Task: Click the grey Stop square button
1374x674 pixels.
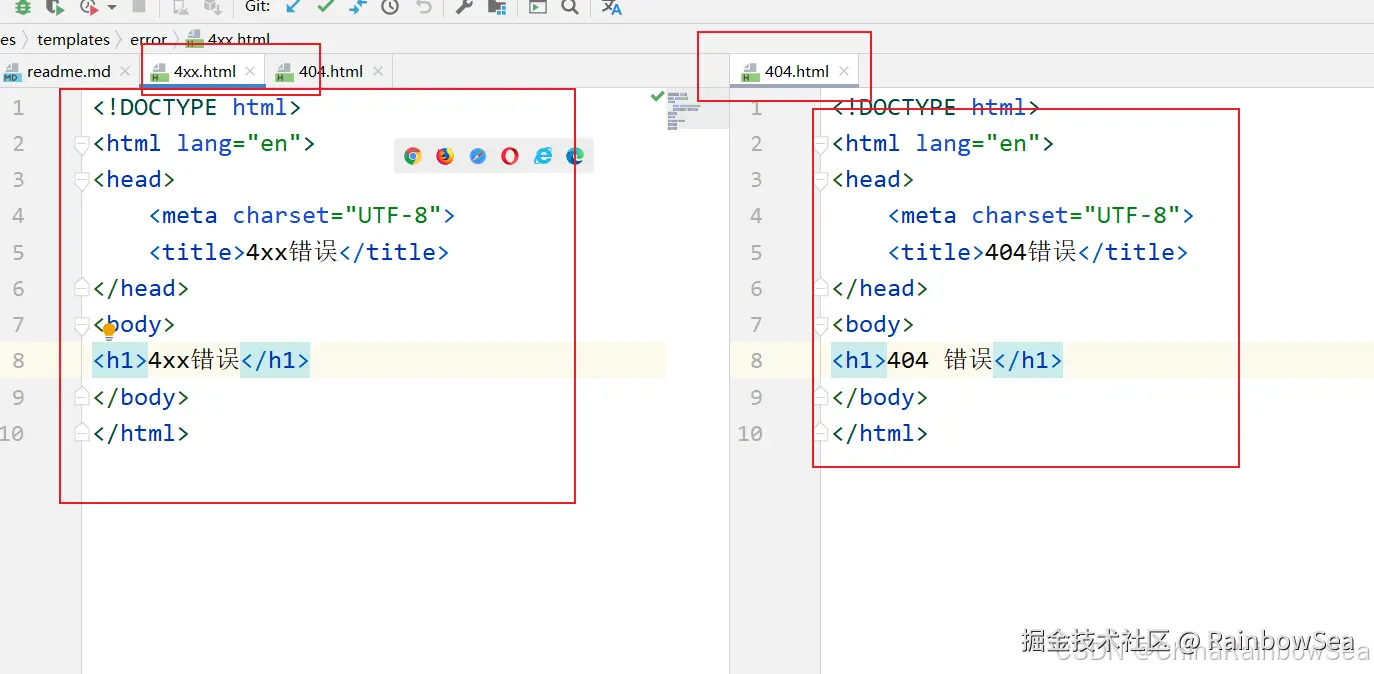Action: pos(139,7)
